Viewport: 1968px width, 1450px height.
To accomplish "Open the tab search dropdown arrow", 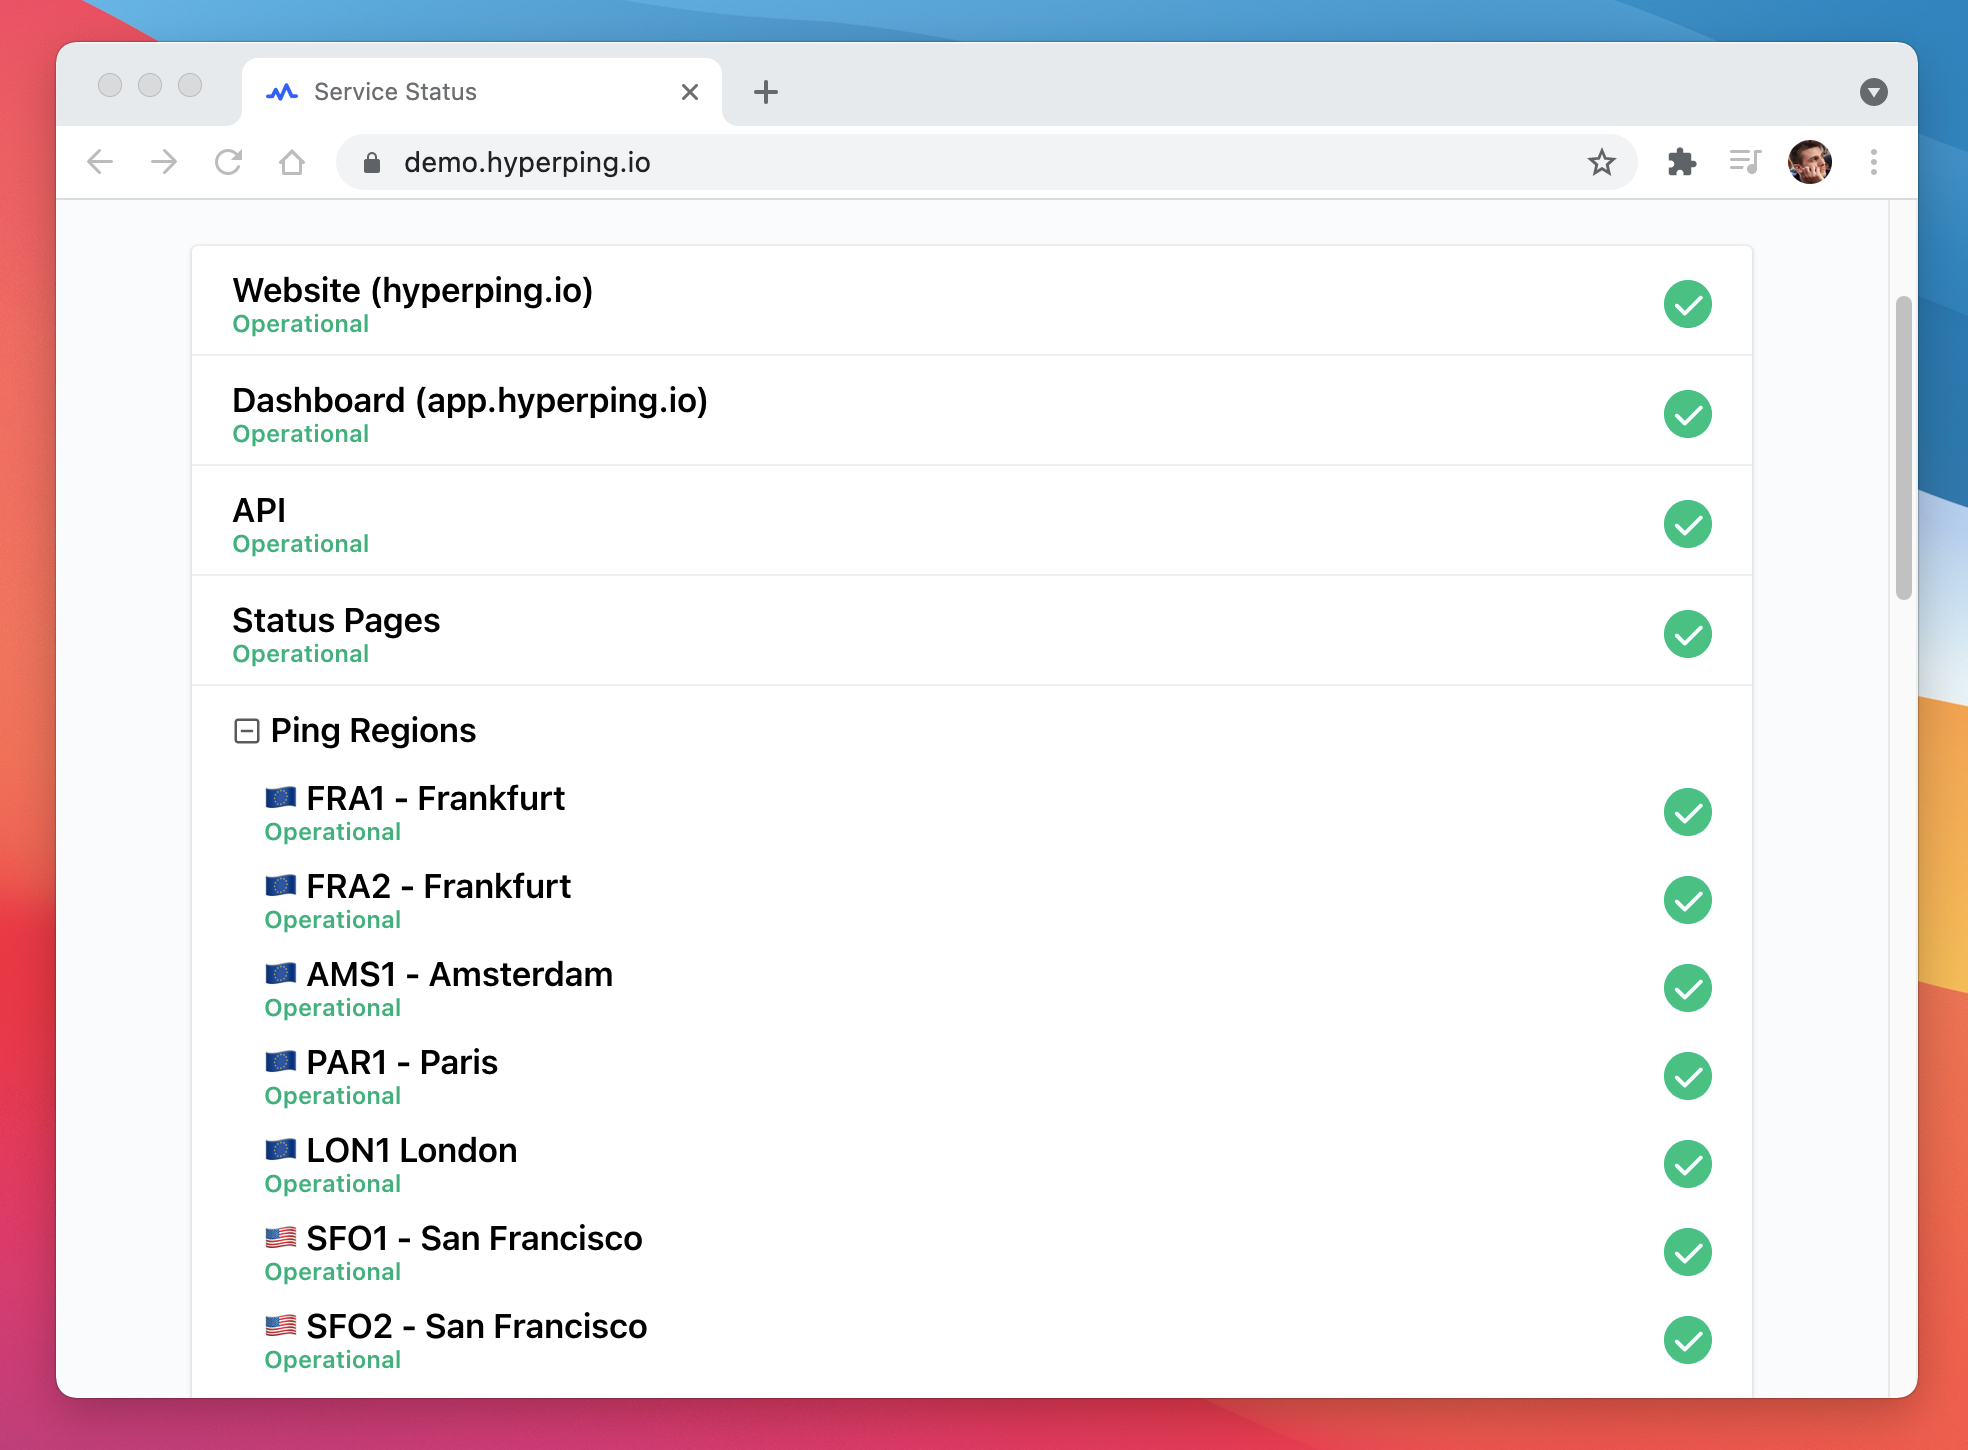I will [1874, 92].
